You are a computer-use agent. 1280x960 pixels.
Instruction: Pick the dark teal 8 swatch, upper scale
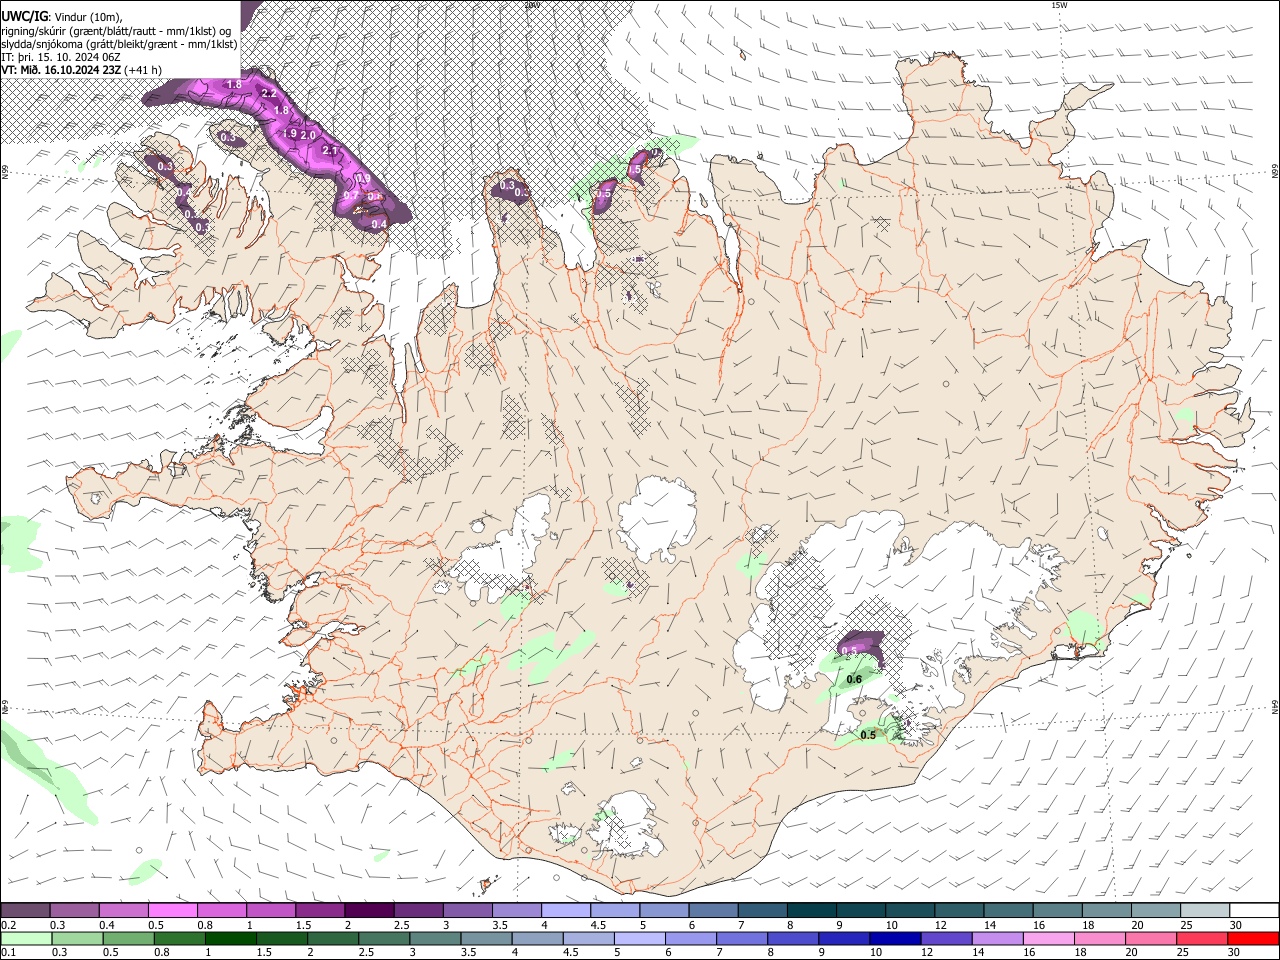coord(812,910)
